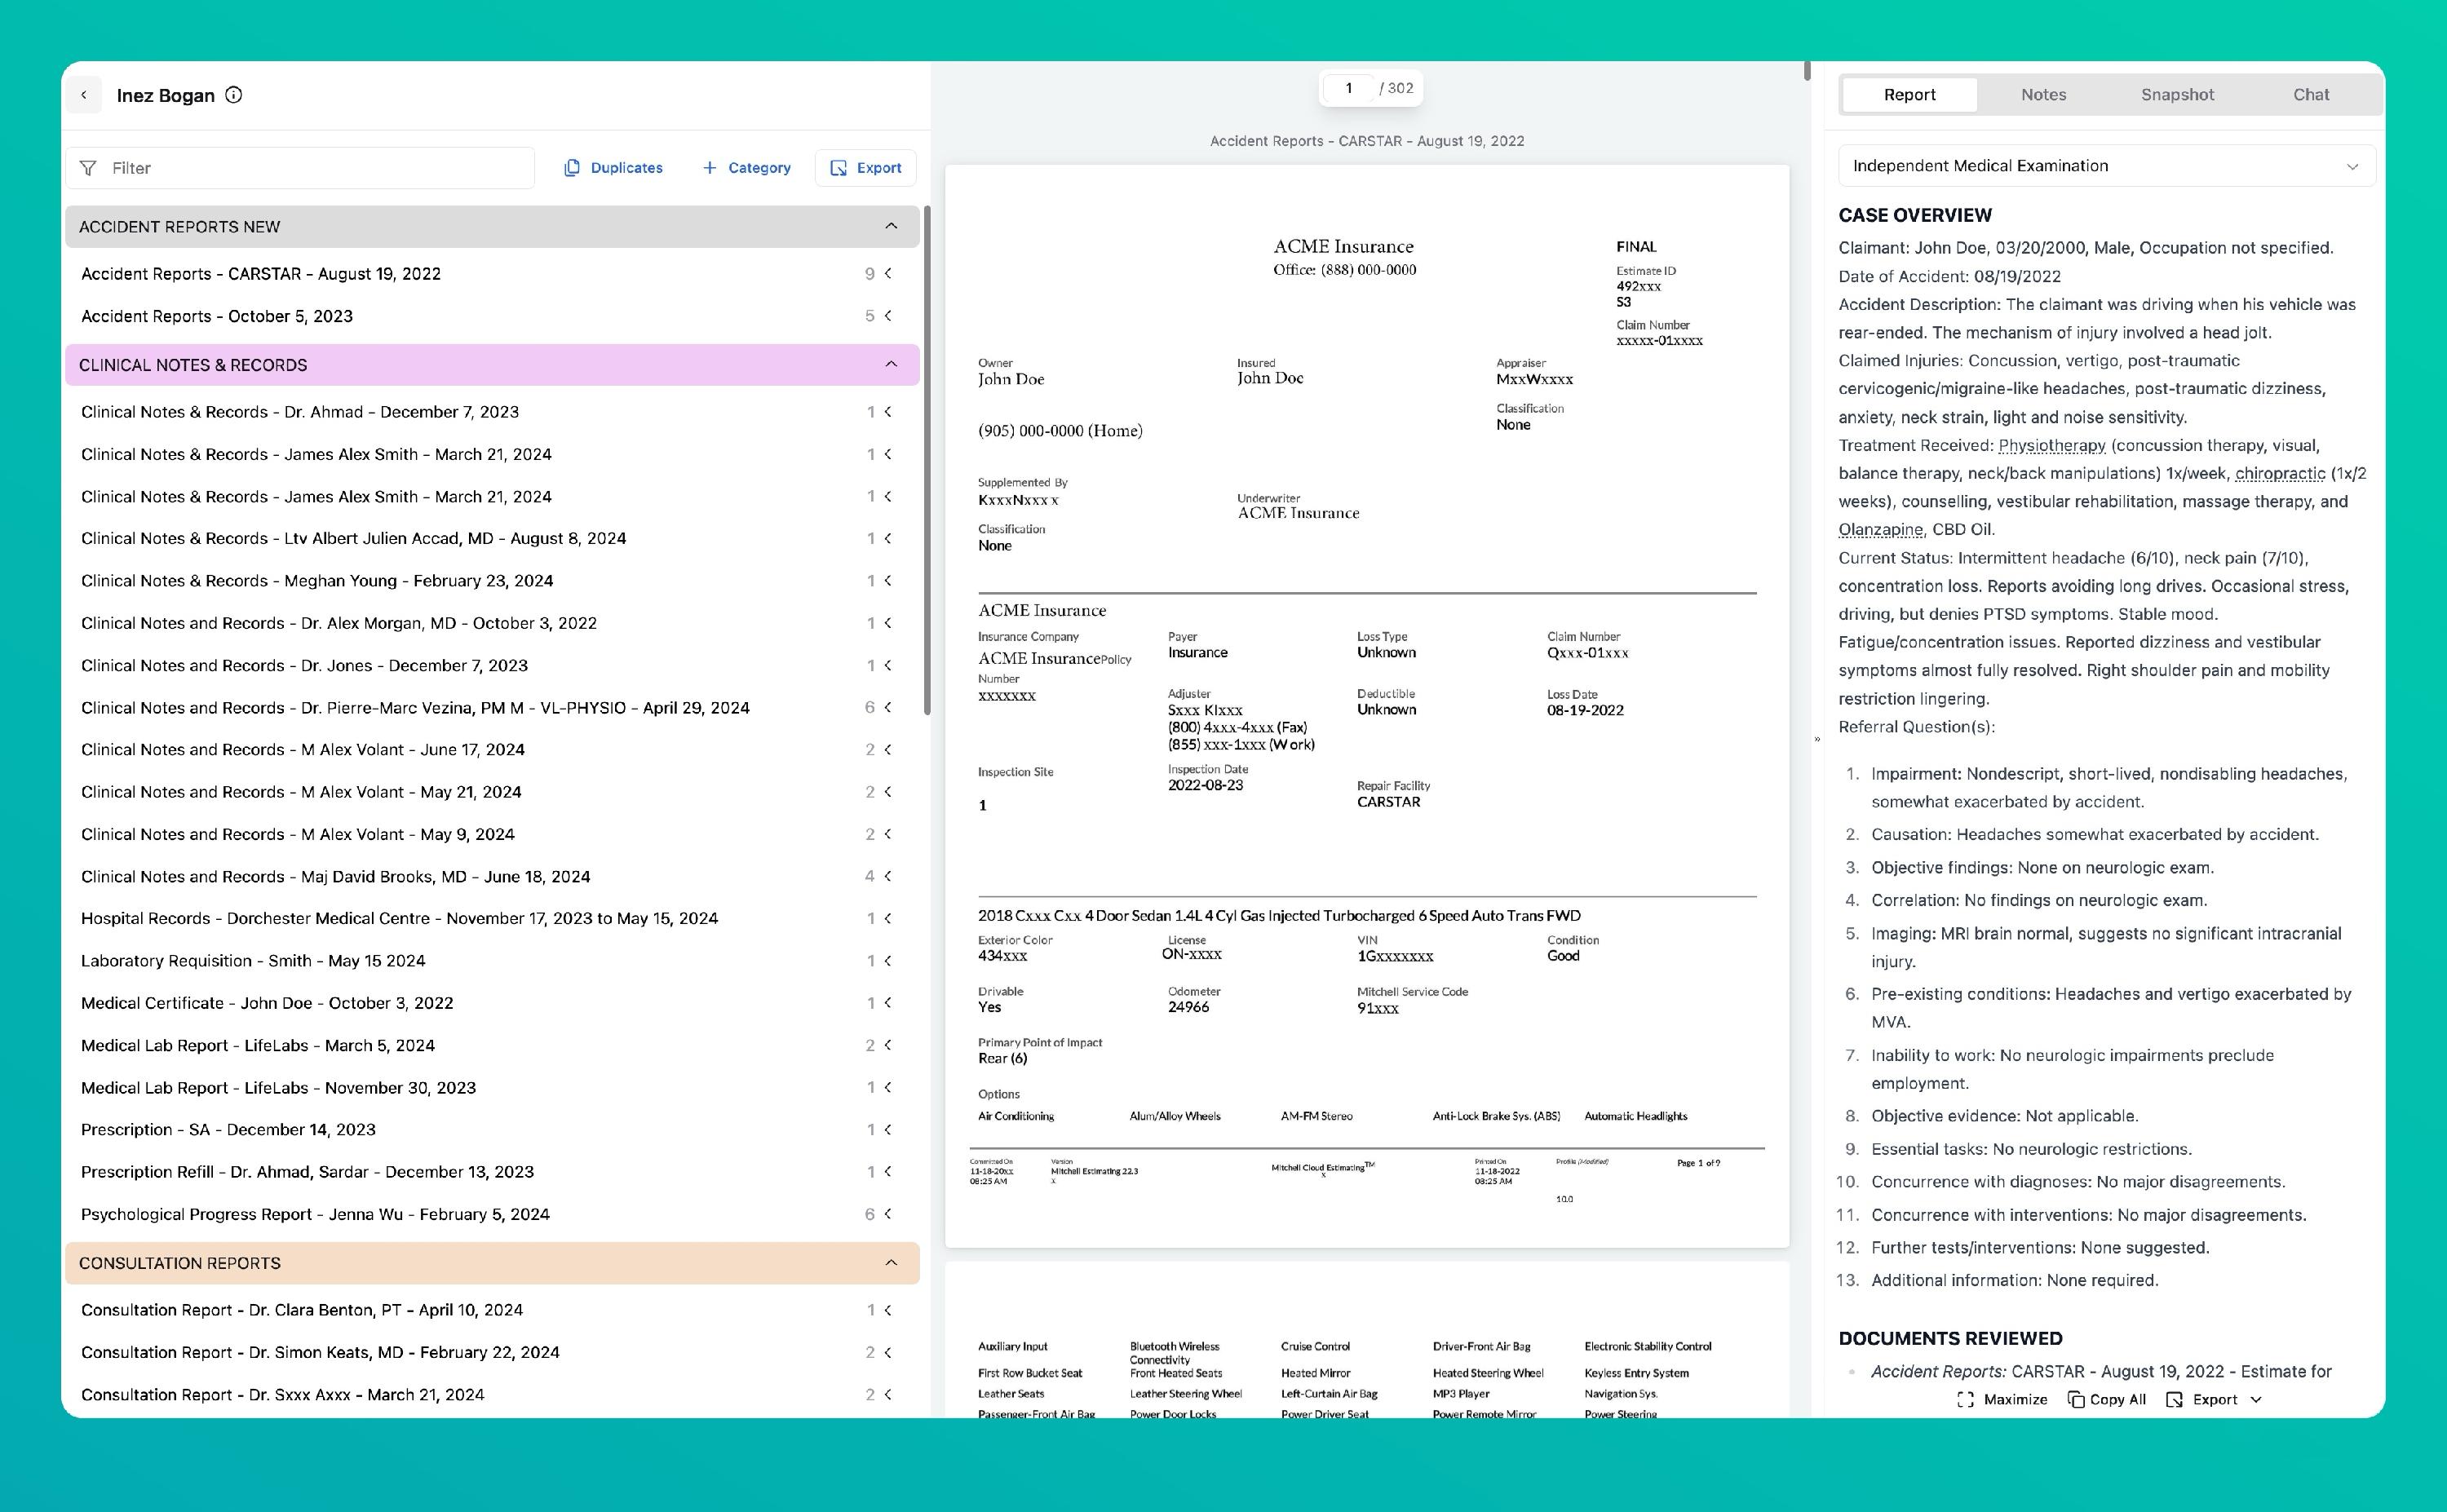The height and width of the screenshot is (1512, 2447).
Task: Expand chevron for Psychological Progress Report - Jenna Wu
Action: 888,1213
